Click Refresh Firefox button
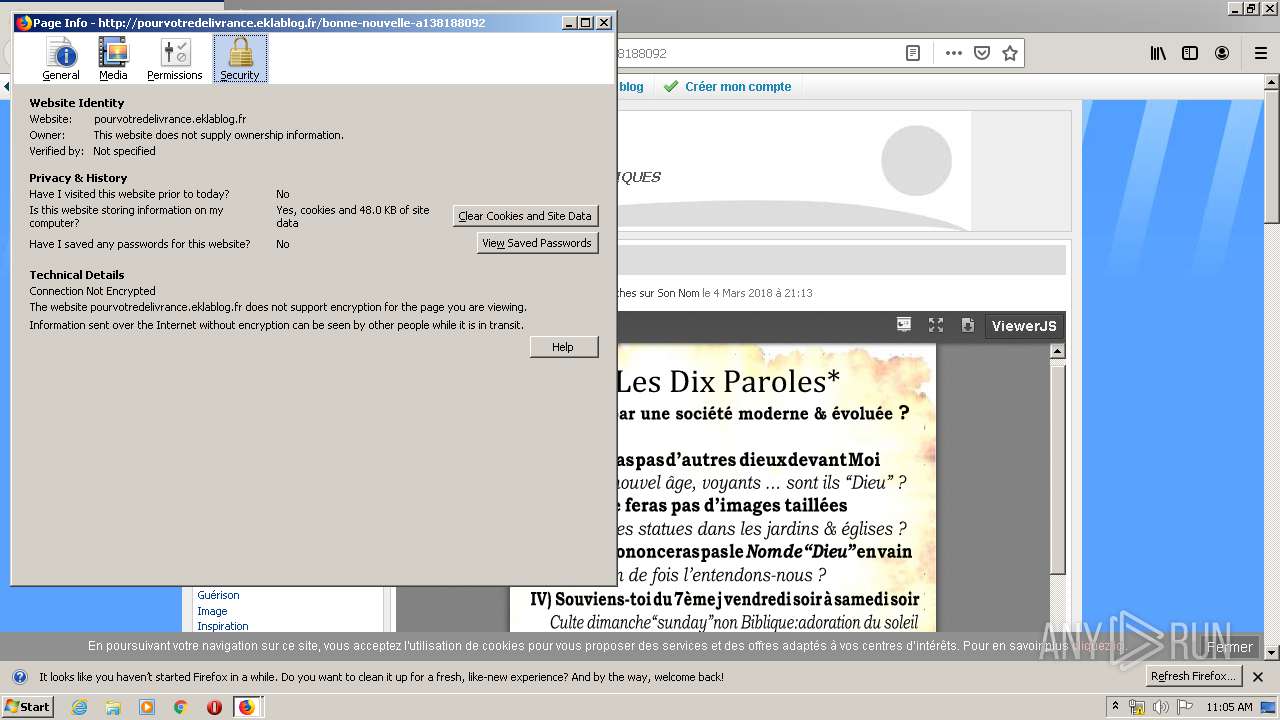 point(1194,677)
